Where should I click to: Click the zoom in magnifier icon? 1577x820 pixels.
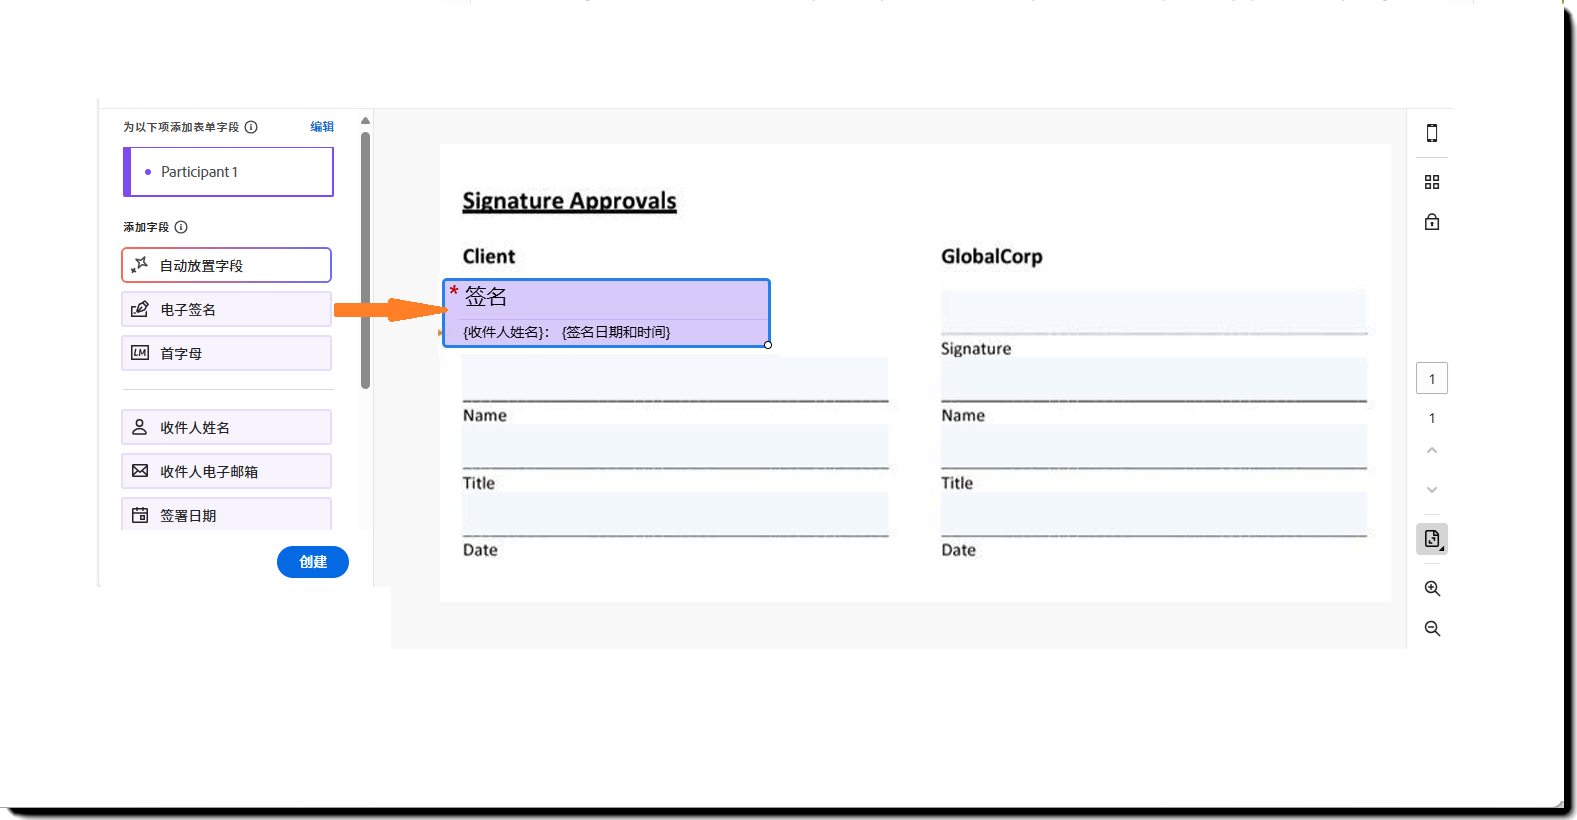1432,589
